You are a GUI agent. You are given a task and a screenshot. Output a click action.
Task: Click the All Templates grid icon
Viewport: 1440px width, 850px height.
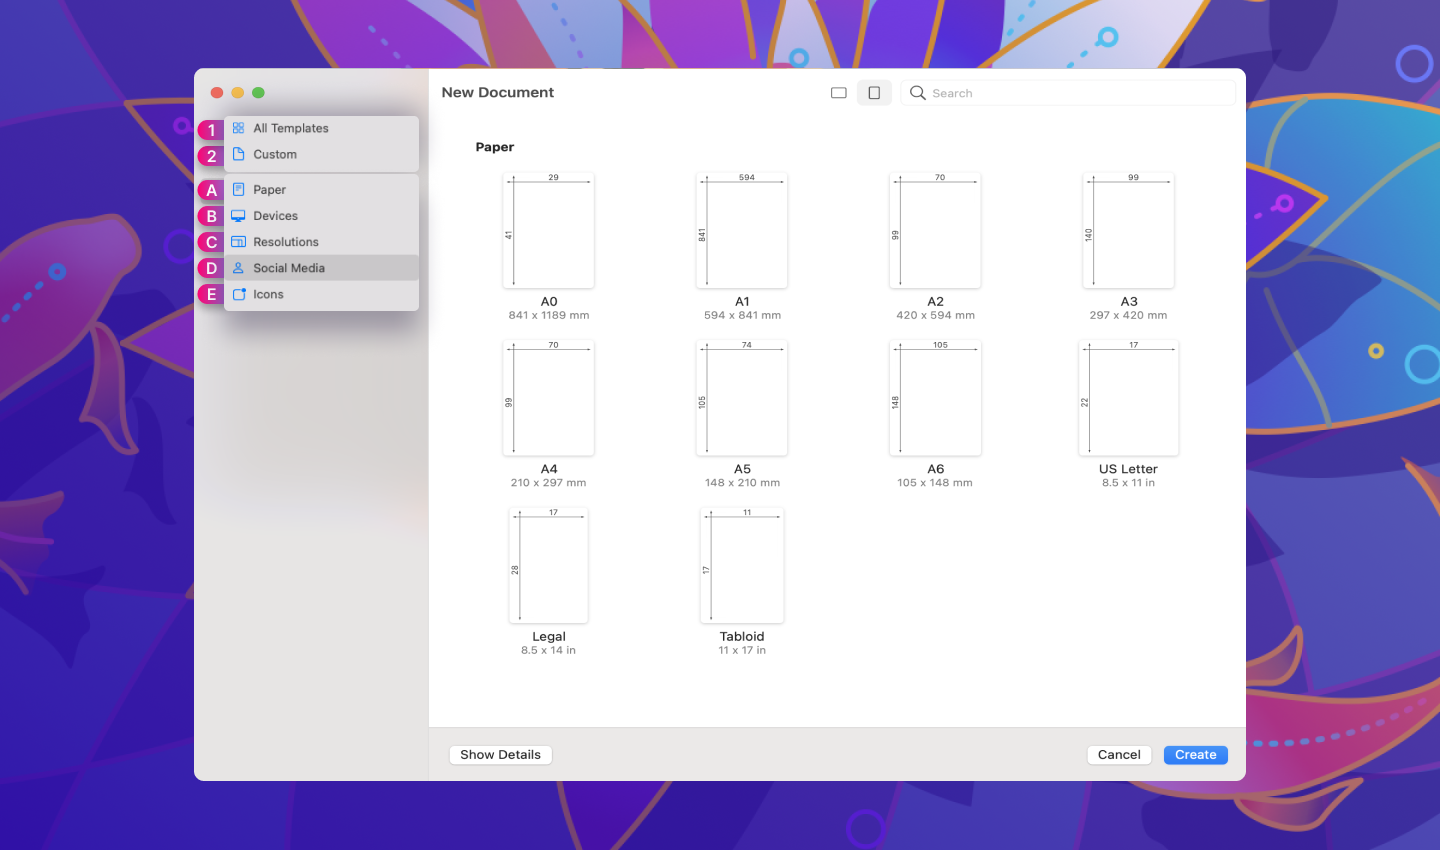point(238,128)
